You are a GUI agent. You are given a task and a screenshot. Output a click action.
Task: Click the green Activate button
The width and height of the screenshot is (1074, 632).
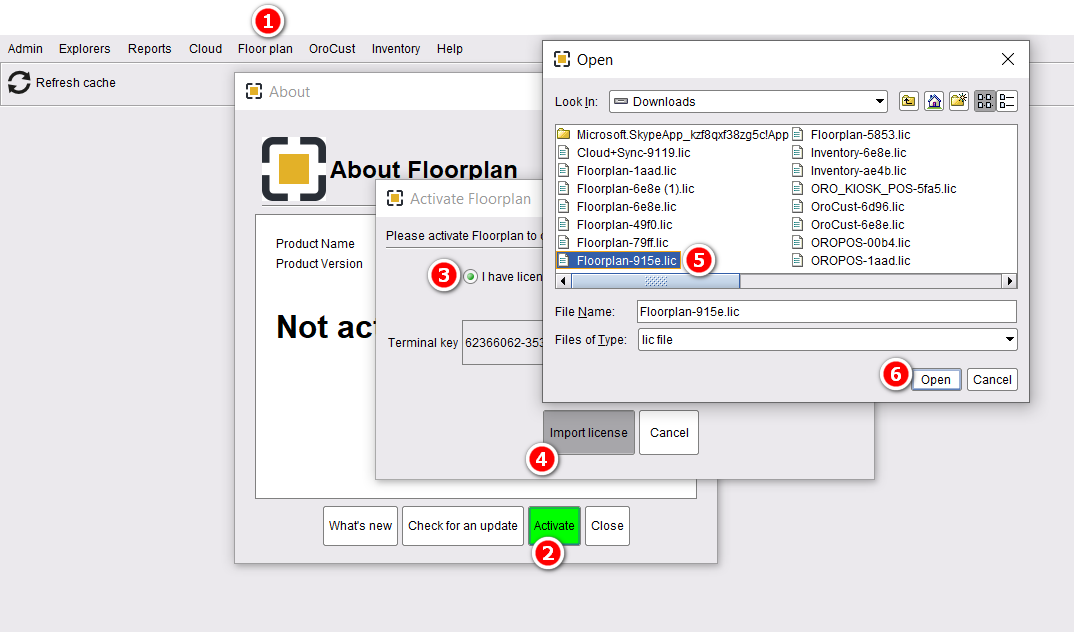[554, 526]
